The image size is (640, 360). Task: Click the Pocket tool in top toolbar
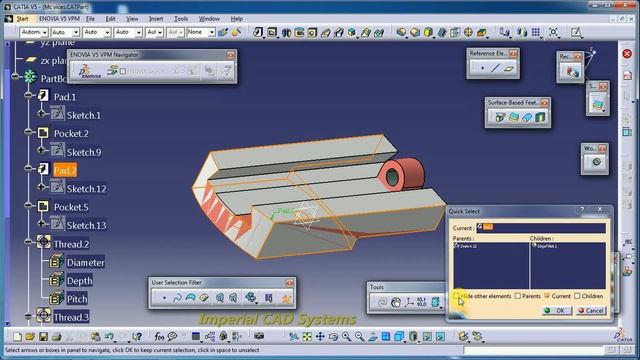point(272,32)
